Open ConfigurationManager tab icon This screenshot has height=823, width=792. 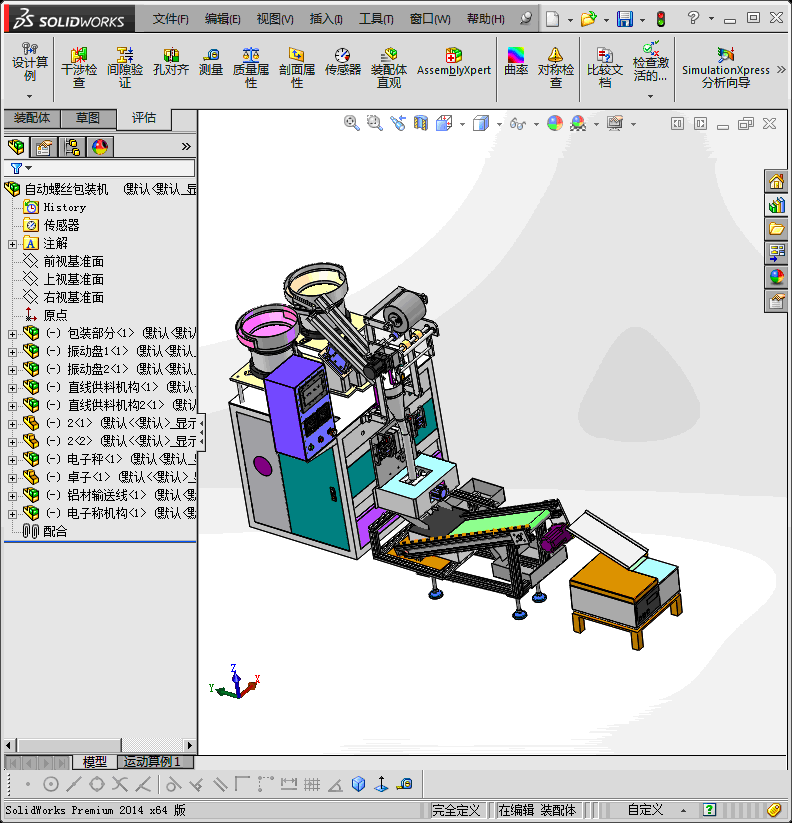tap(72, 147)
